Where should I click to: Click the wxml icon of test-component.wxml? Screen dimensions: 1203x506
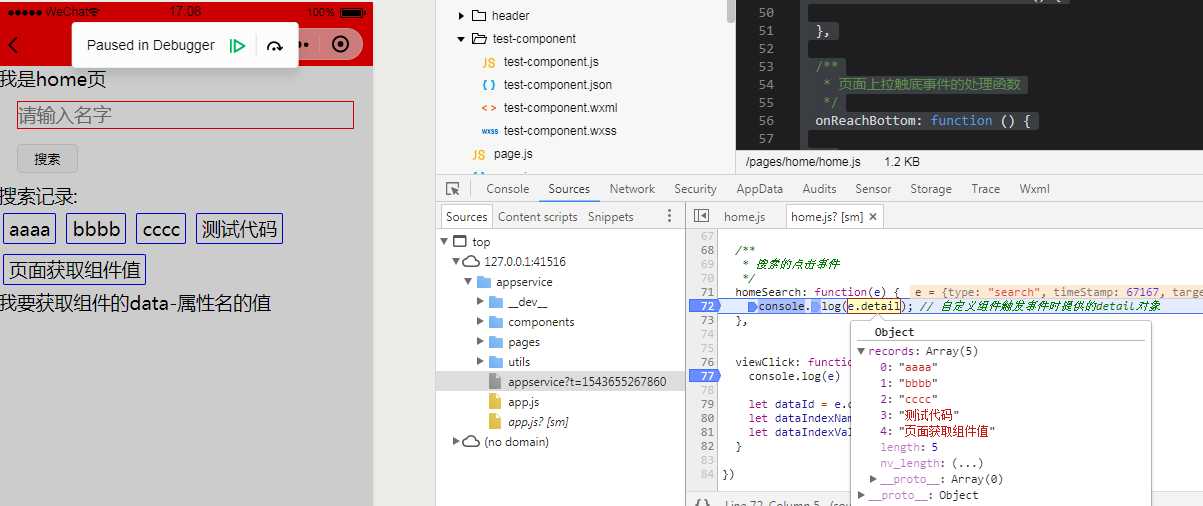[489, 108]
